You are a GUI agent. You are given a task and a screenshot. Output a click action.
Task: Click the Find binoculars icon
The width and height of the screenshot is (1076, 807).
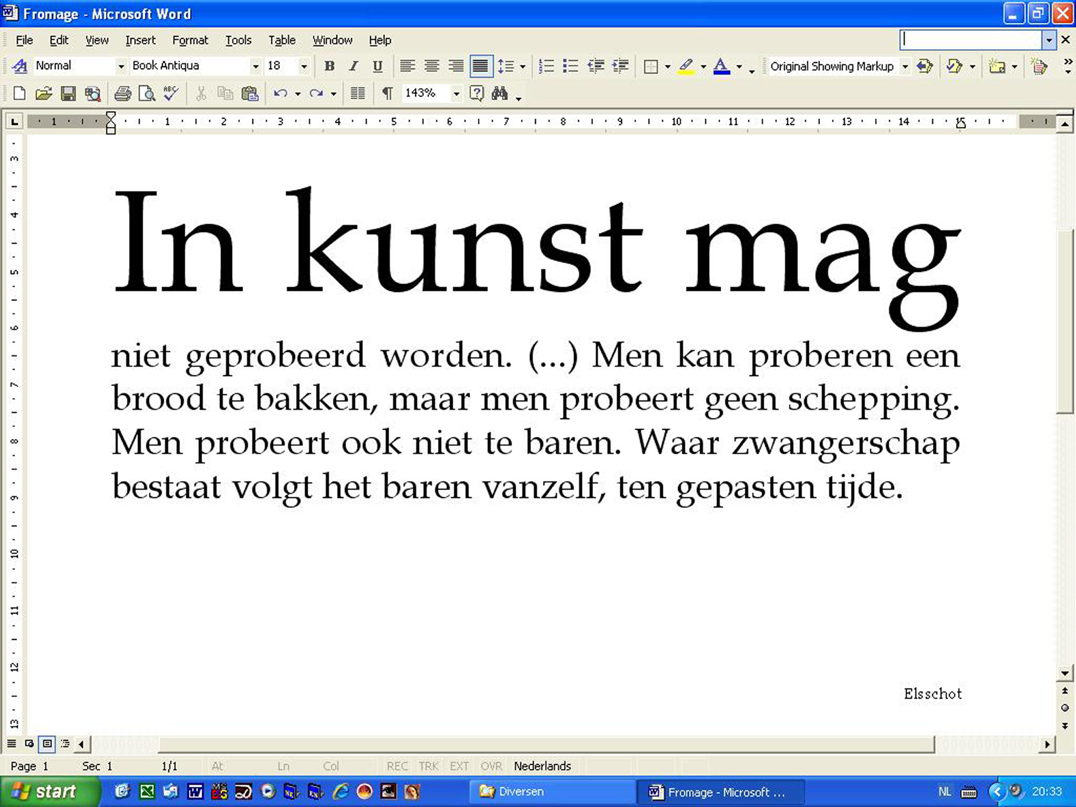click(500, 94)
